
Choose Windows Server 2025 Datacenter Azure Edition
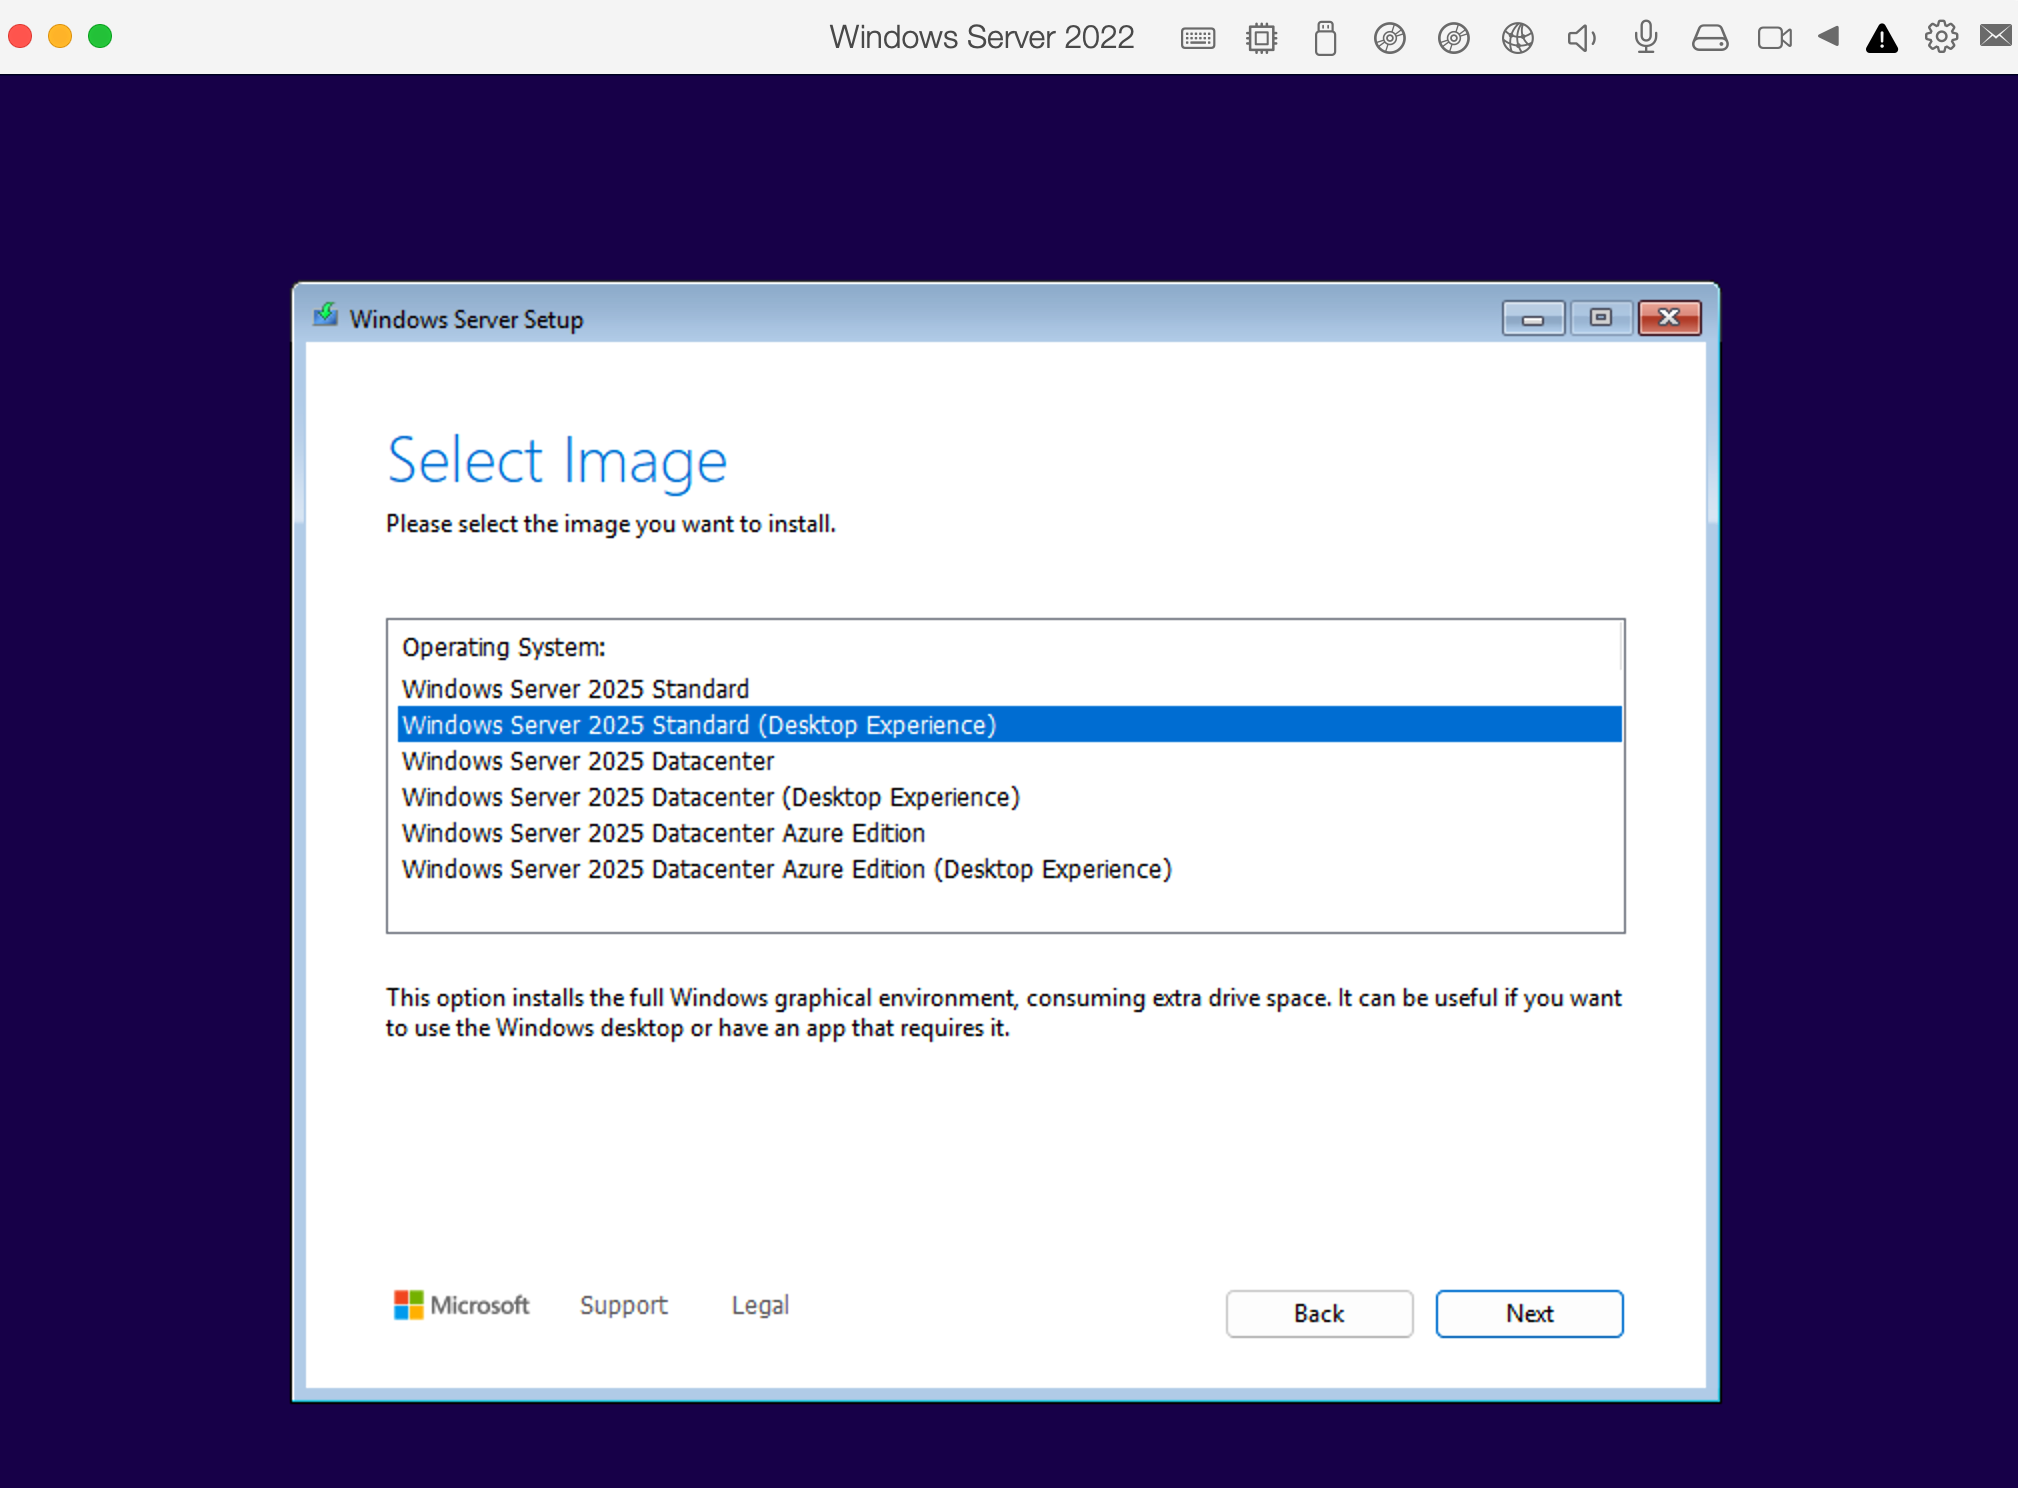click(663, 833)
